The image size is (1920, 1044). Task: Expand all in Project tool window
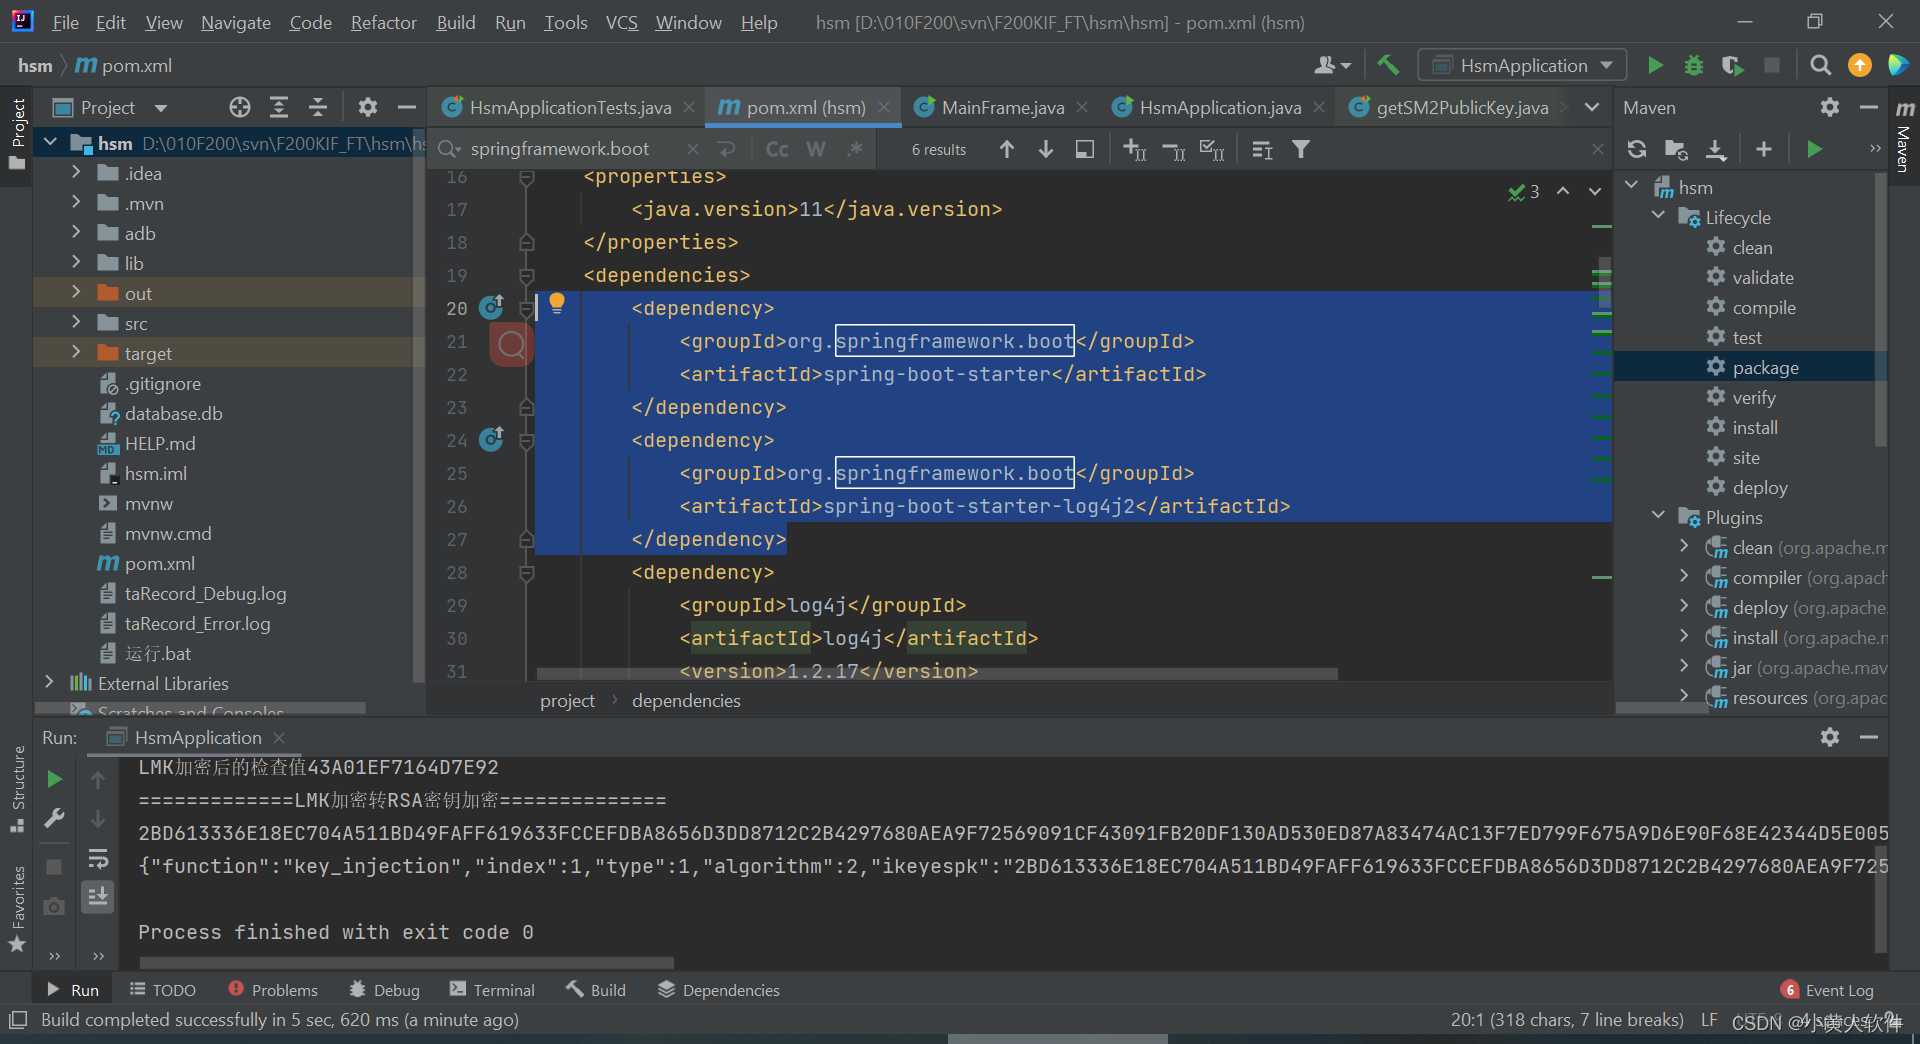[x=279, y=107]
